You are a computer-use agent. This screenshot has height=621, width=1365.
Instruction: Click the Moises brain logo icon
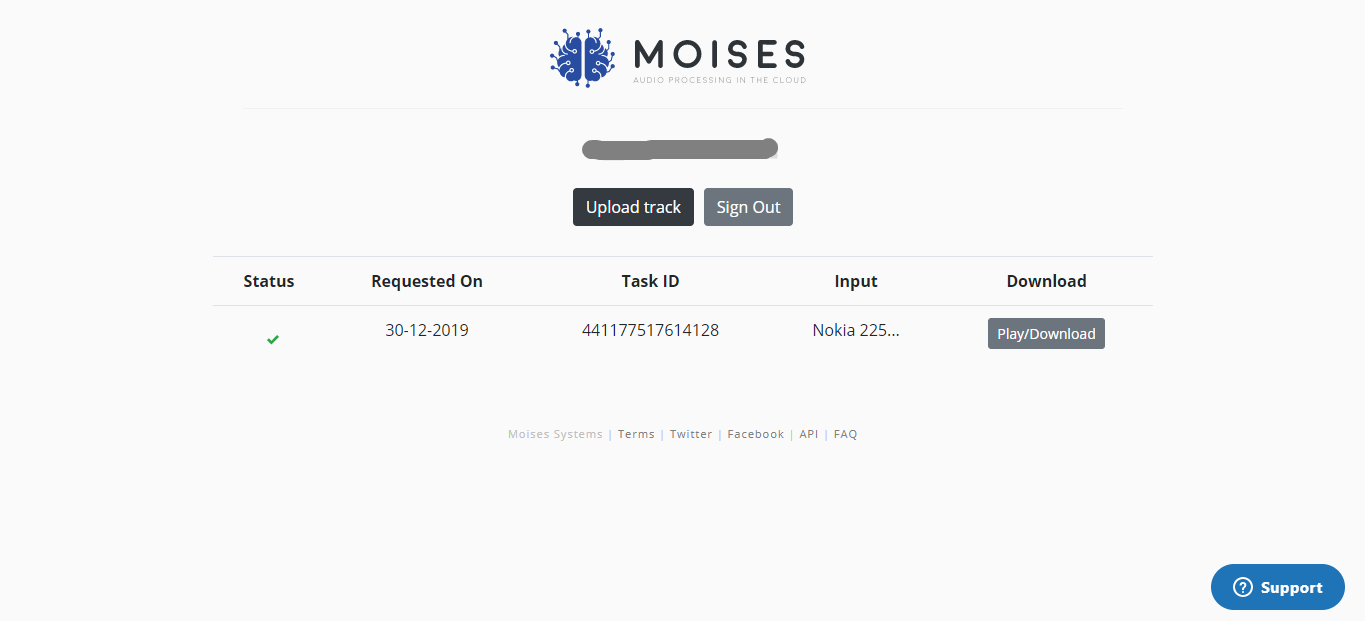(582, 56)
